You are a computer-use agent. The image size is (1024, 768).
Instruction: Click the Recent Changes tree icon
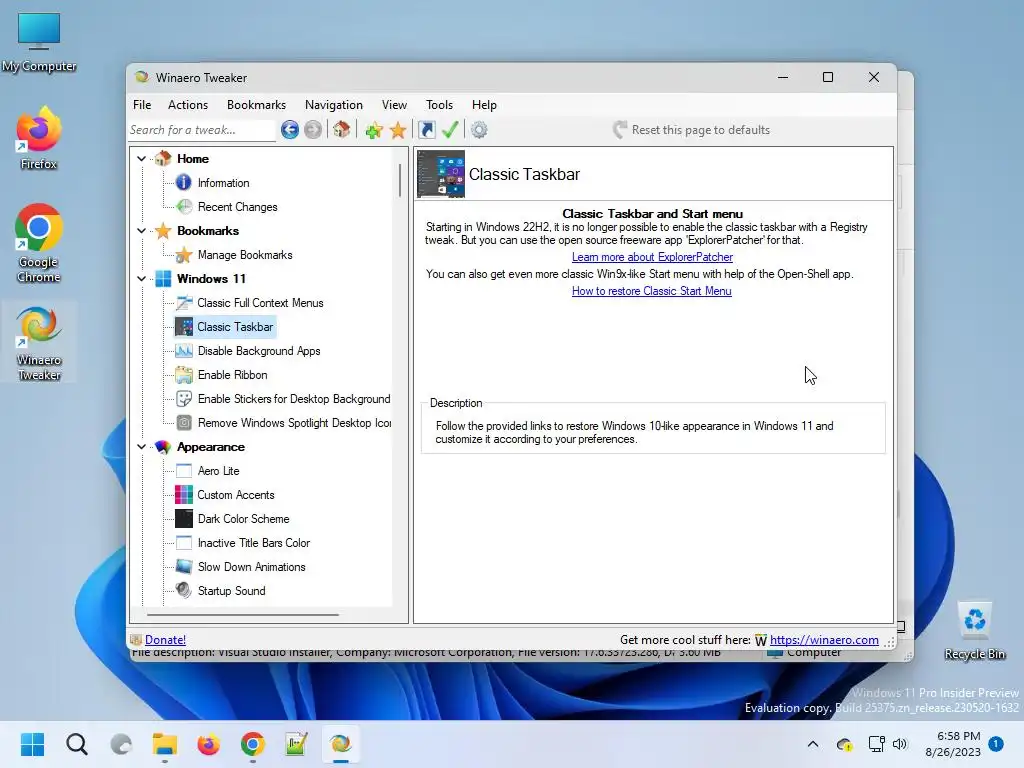184,206
